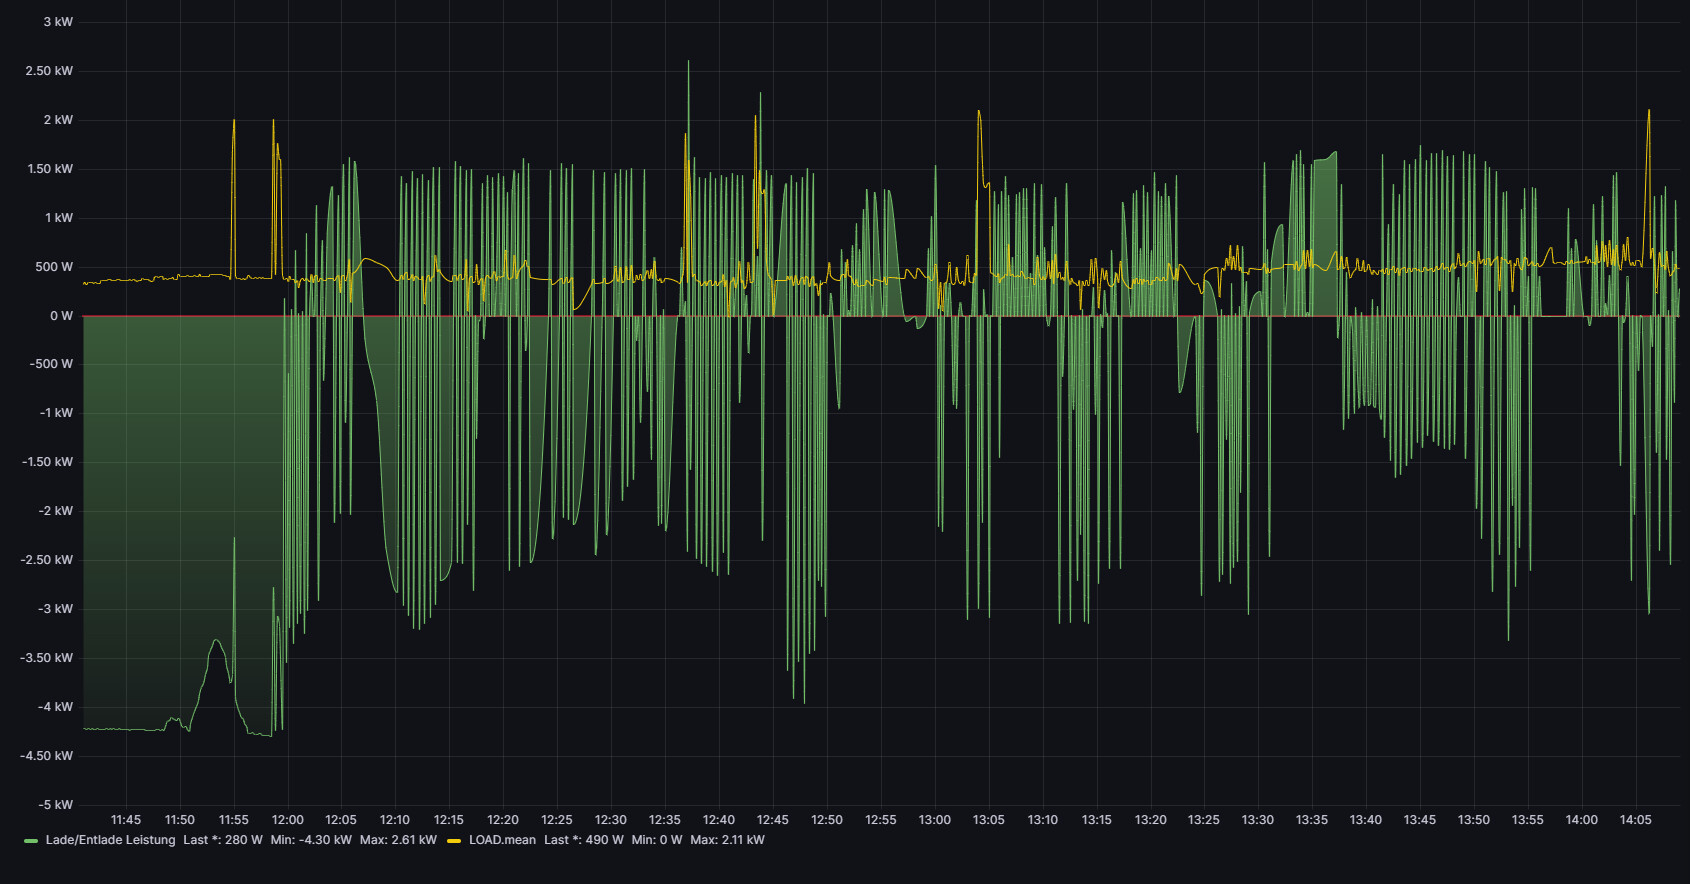Screen dimensions: 1690x884
Task: Click the green Lade/Entlade Leistung color swatch
Action: tap(31, 841)
